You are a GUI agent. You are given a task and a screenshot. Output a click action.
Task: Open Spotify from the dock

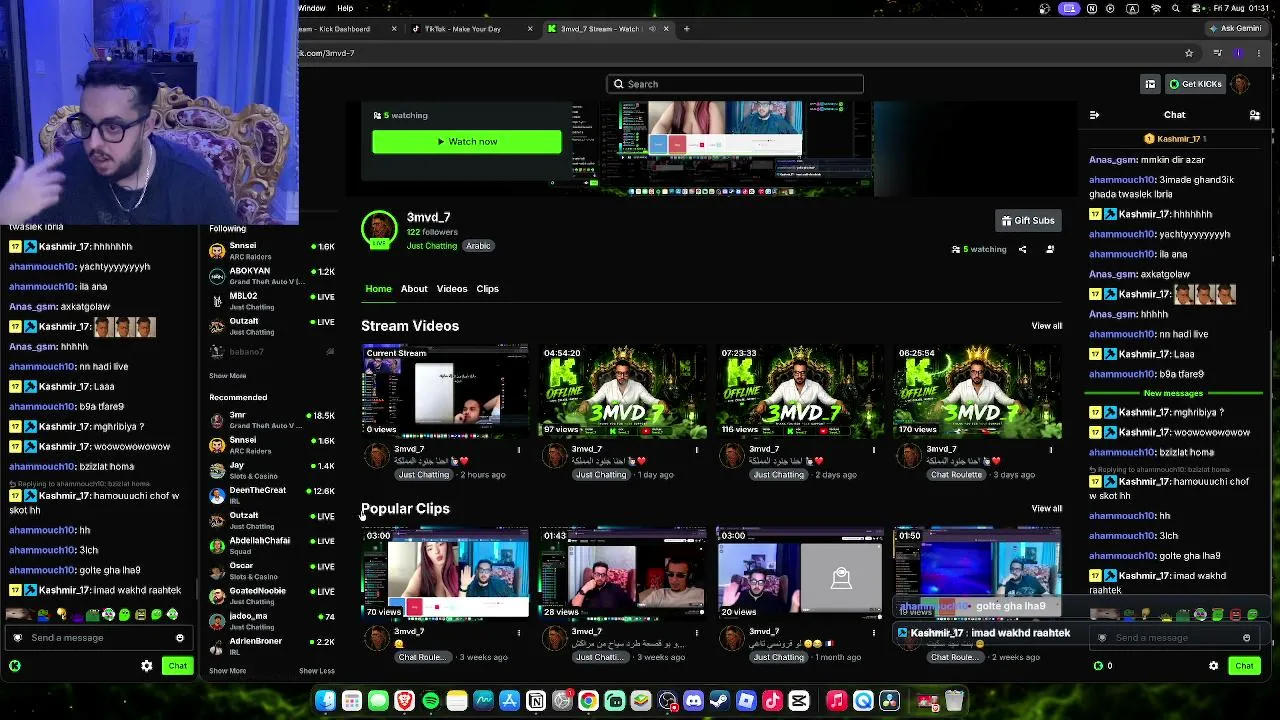point(431,701)
